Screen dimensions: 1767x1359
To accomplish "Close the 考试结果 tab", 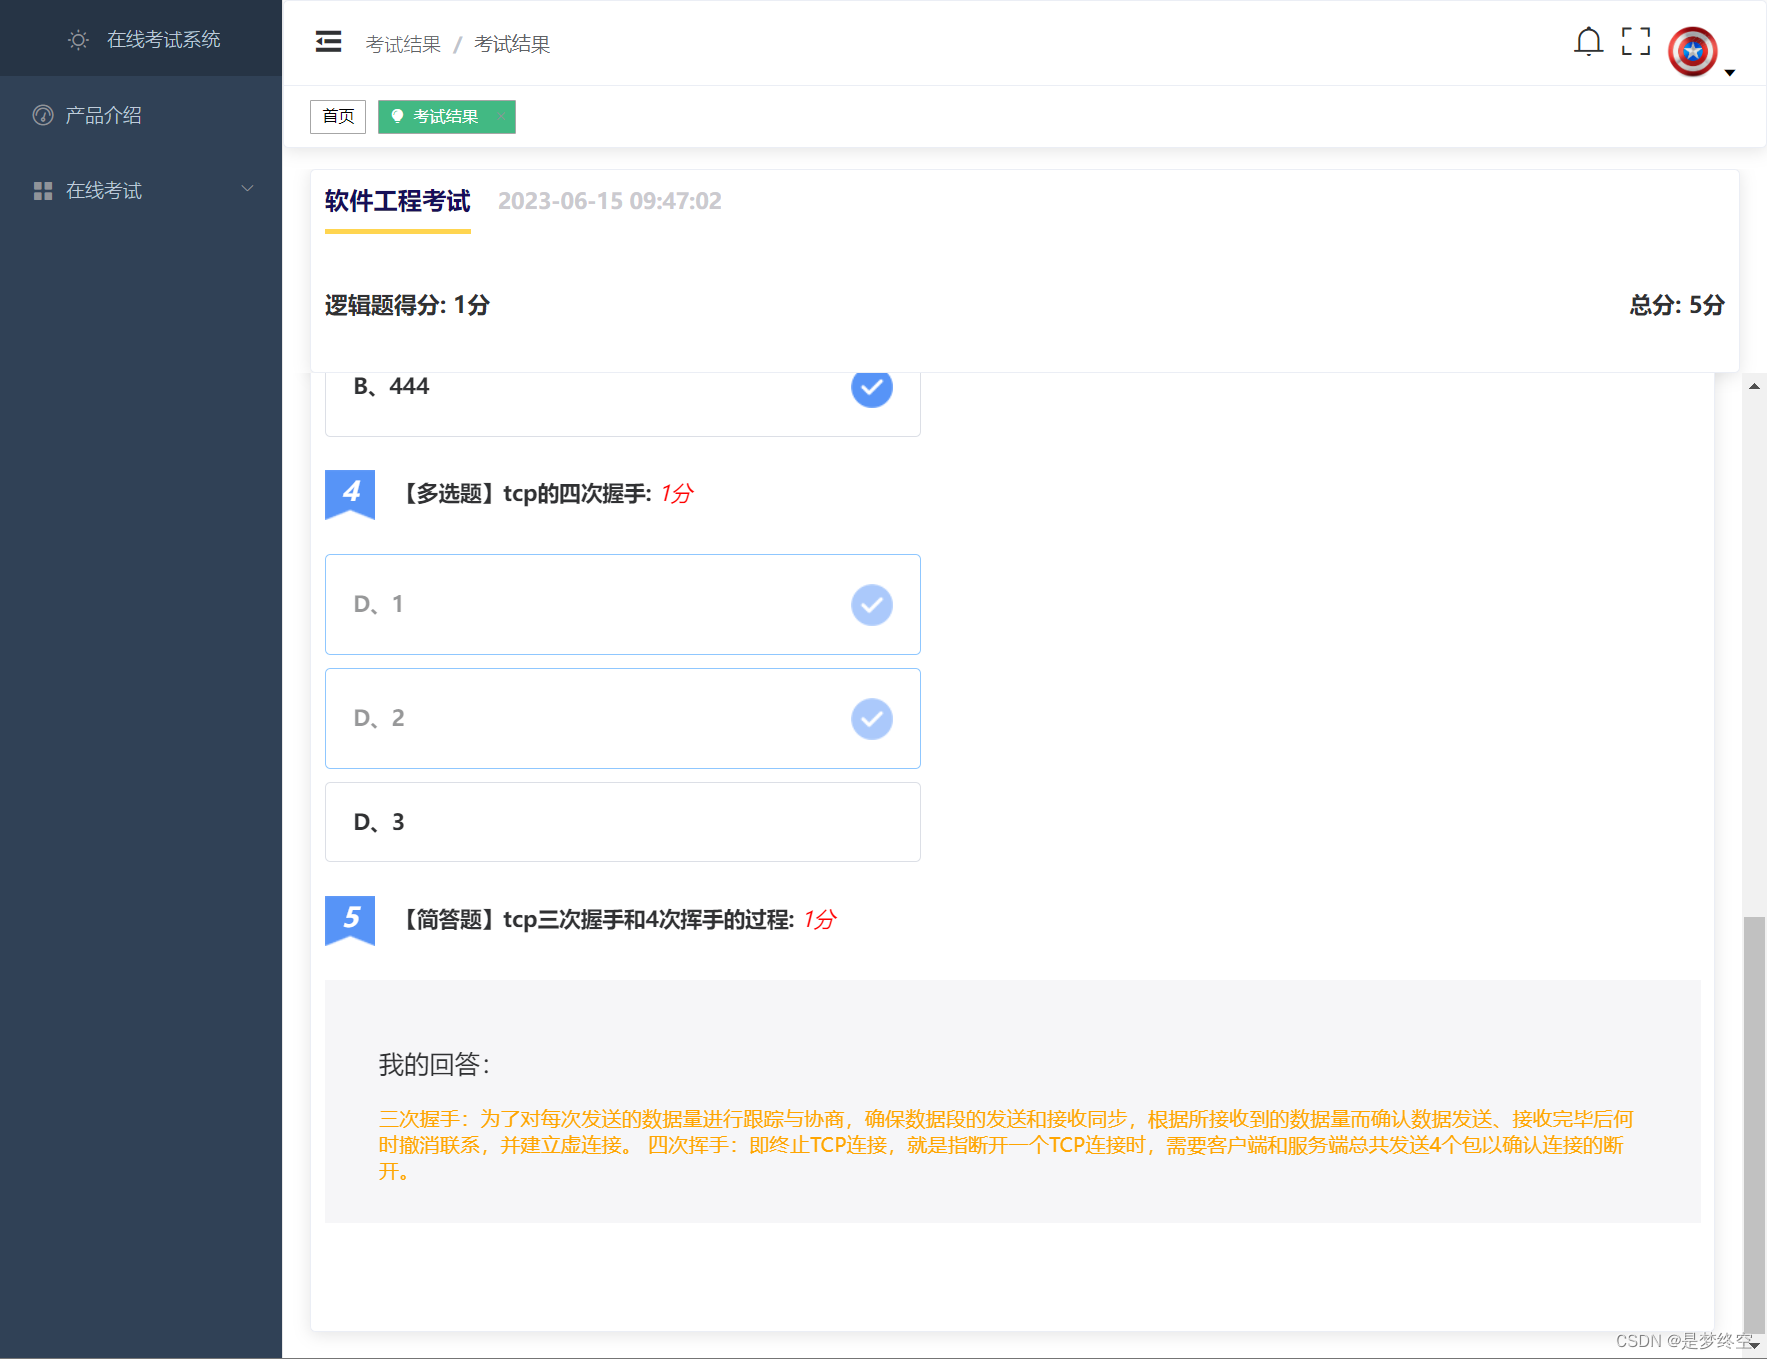I will [502, 117].
